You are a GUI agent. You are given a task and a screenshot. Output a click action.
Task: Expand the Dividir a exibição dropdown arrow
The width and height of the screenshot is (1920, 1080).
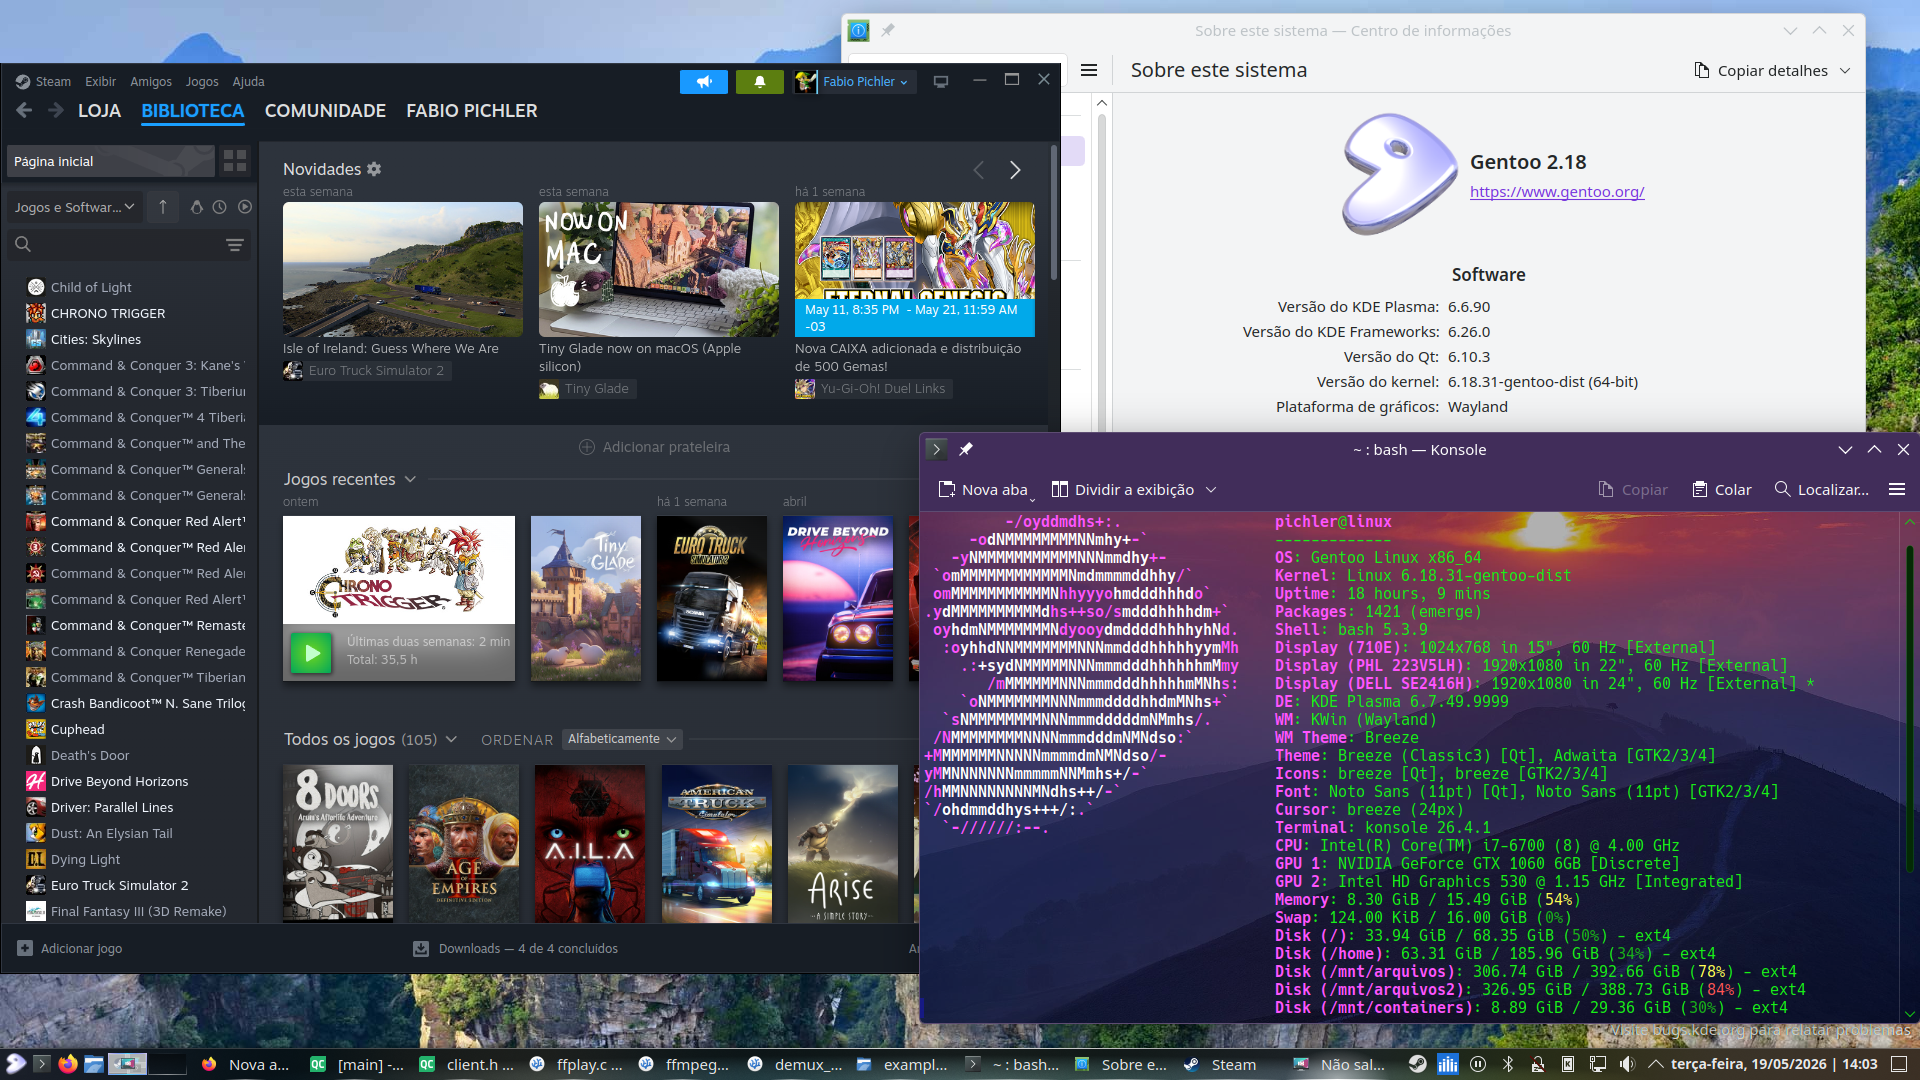click(x=1211, y=490)
